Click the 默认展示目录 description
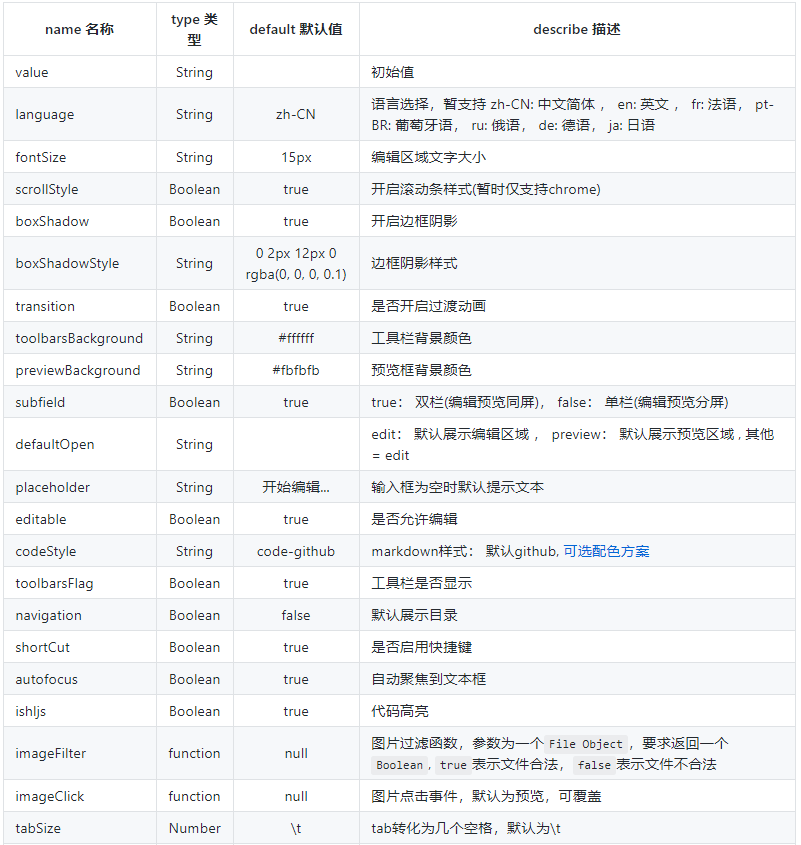801x845 pixels. pyautogui.click(x=414, y=615)
